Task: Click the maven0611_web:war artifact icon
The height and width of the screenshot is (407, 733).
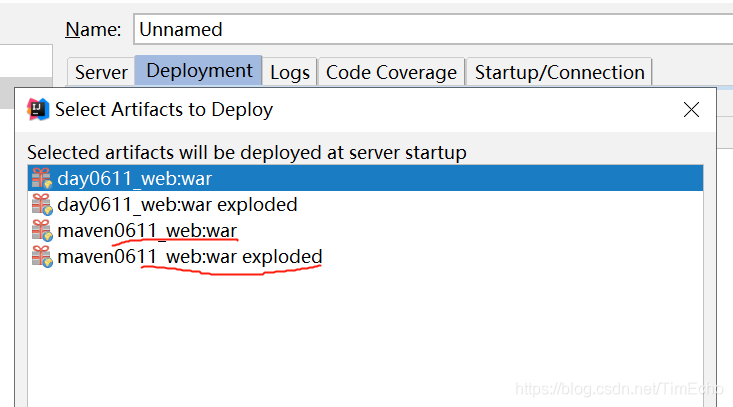Action: coord(42,230)
